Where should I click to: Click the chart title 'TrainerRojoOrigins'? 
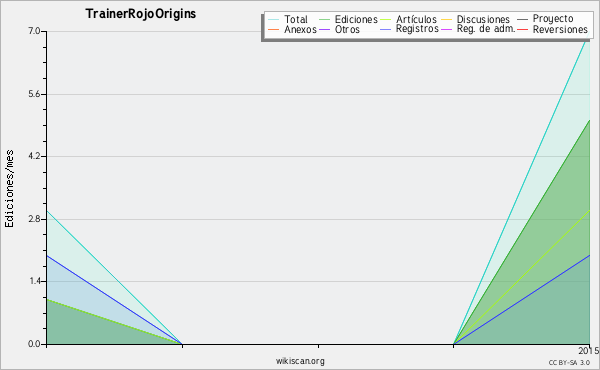(x=141, y=14)
